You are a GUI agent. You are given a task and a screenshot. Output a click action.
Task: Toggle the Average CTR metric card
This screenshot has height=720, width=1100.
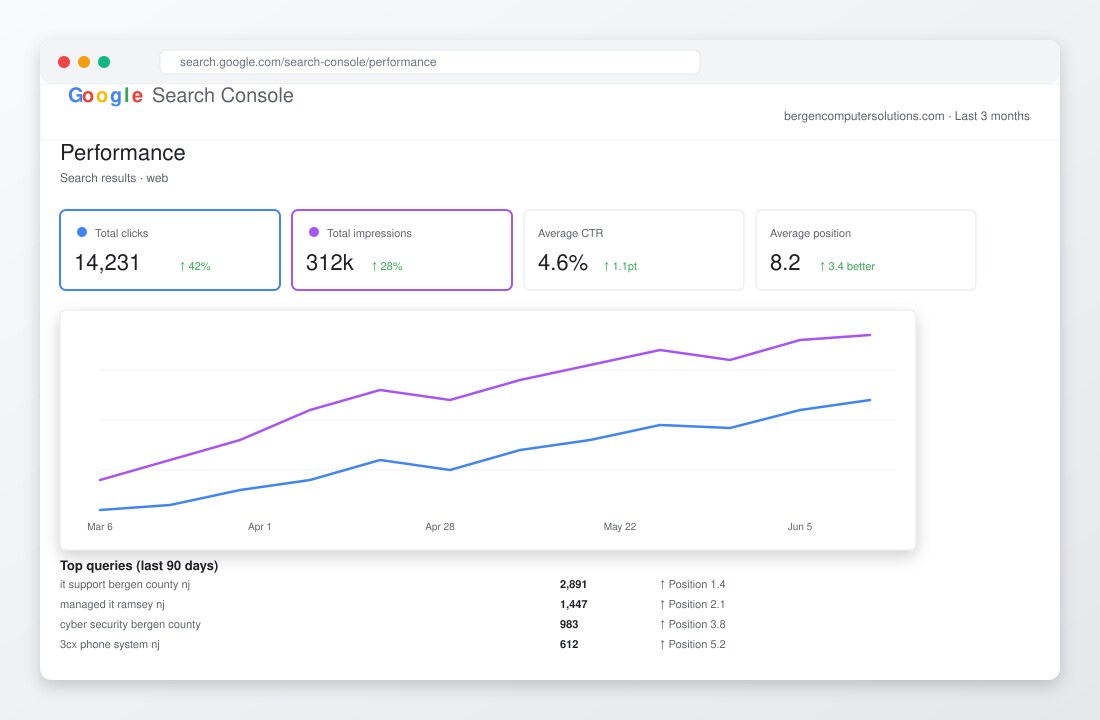(633, 250)
